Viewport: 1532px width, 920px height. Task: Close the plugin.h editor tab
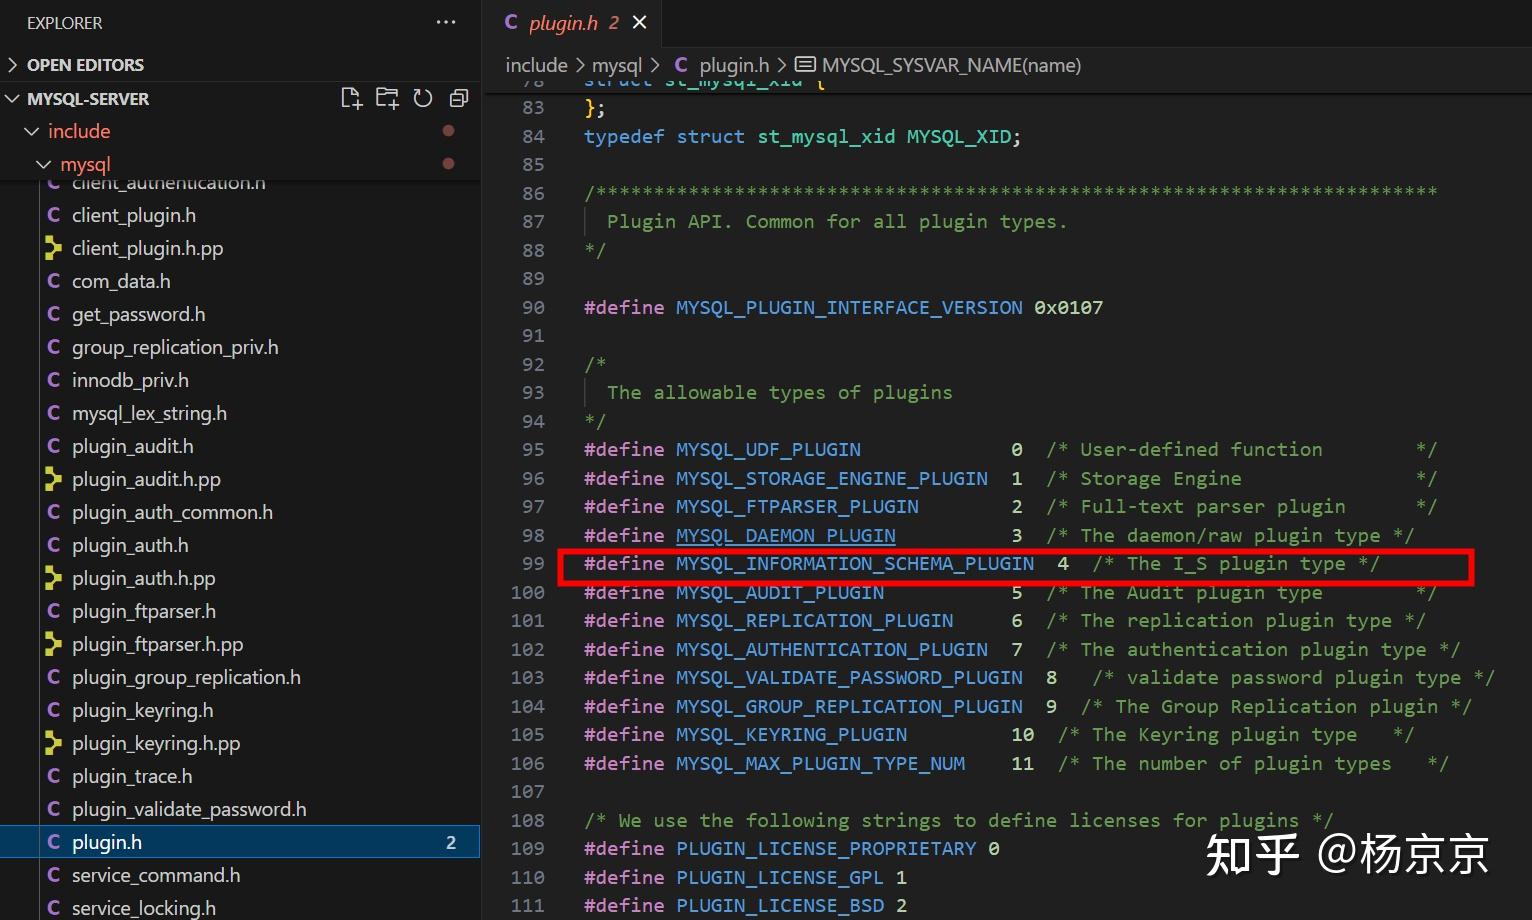pos(640,22)
